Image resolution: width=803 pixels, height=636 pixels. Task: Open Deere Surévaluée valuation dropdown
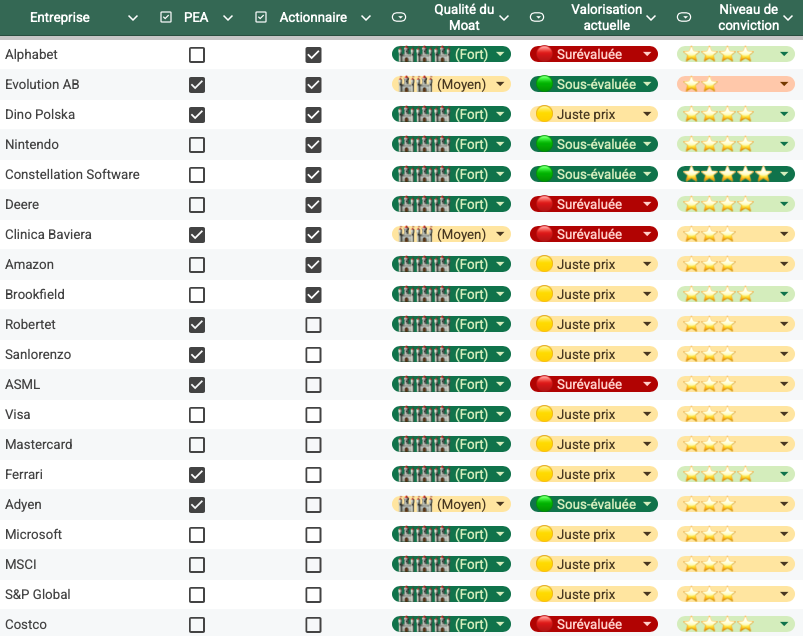pyautogui.click(x=594, y=204)
